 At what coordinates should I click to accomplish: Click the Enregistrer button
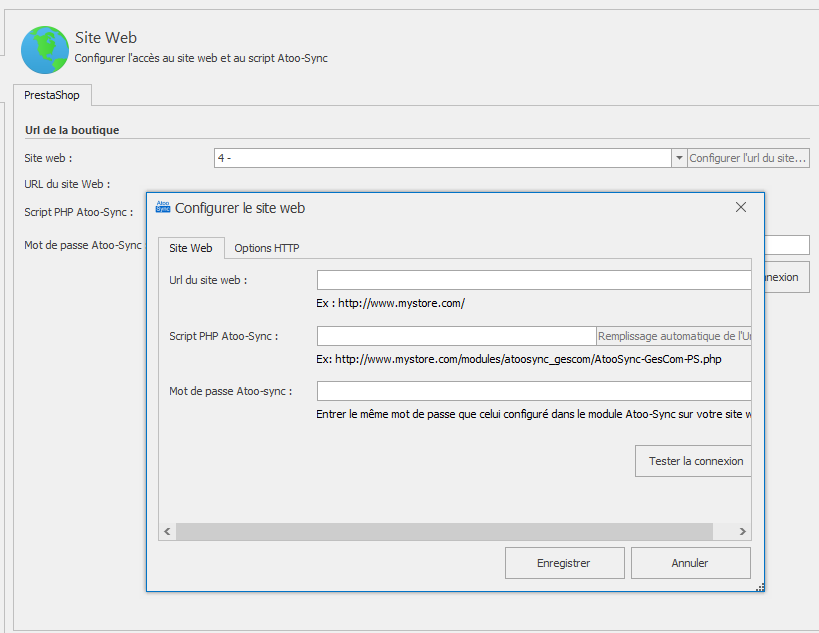pos(564,563)
